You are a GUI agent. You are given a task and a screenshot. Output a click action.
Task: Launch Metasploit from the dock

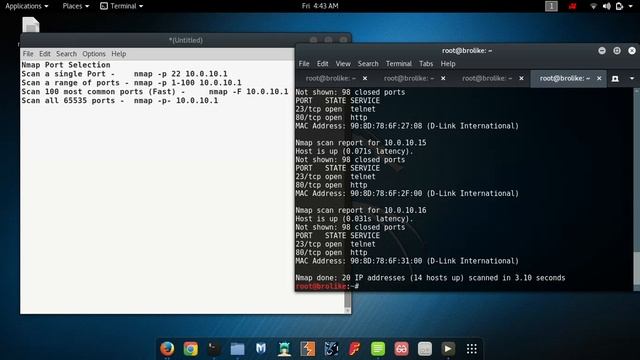[261, 349]
